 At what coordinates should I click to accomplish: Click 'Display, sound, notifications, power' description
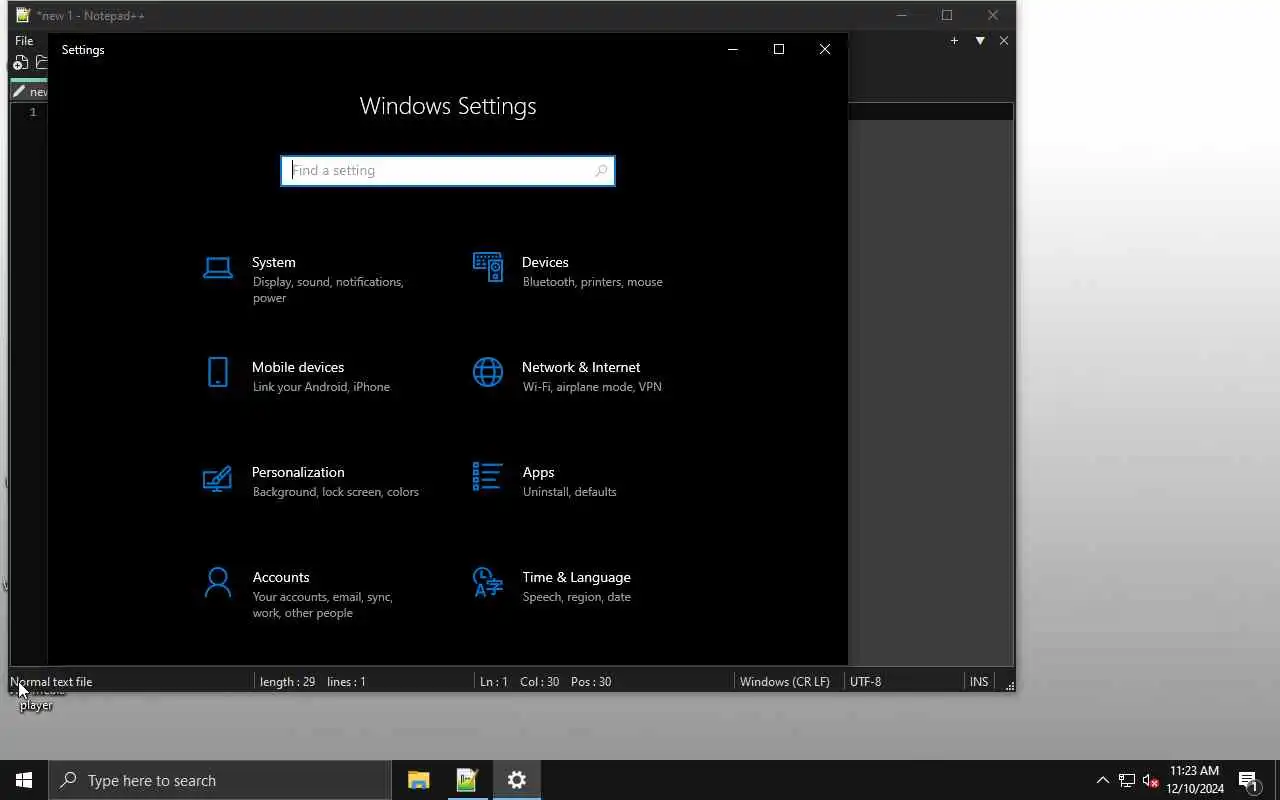[328, 290]
